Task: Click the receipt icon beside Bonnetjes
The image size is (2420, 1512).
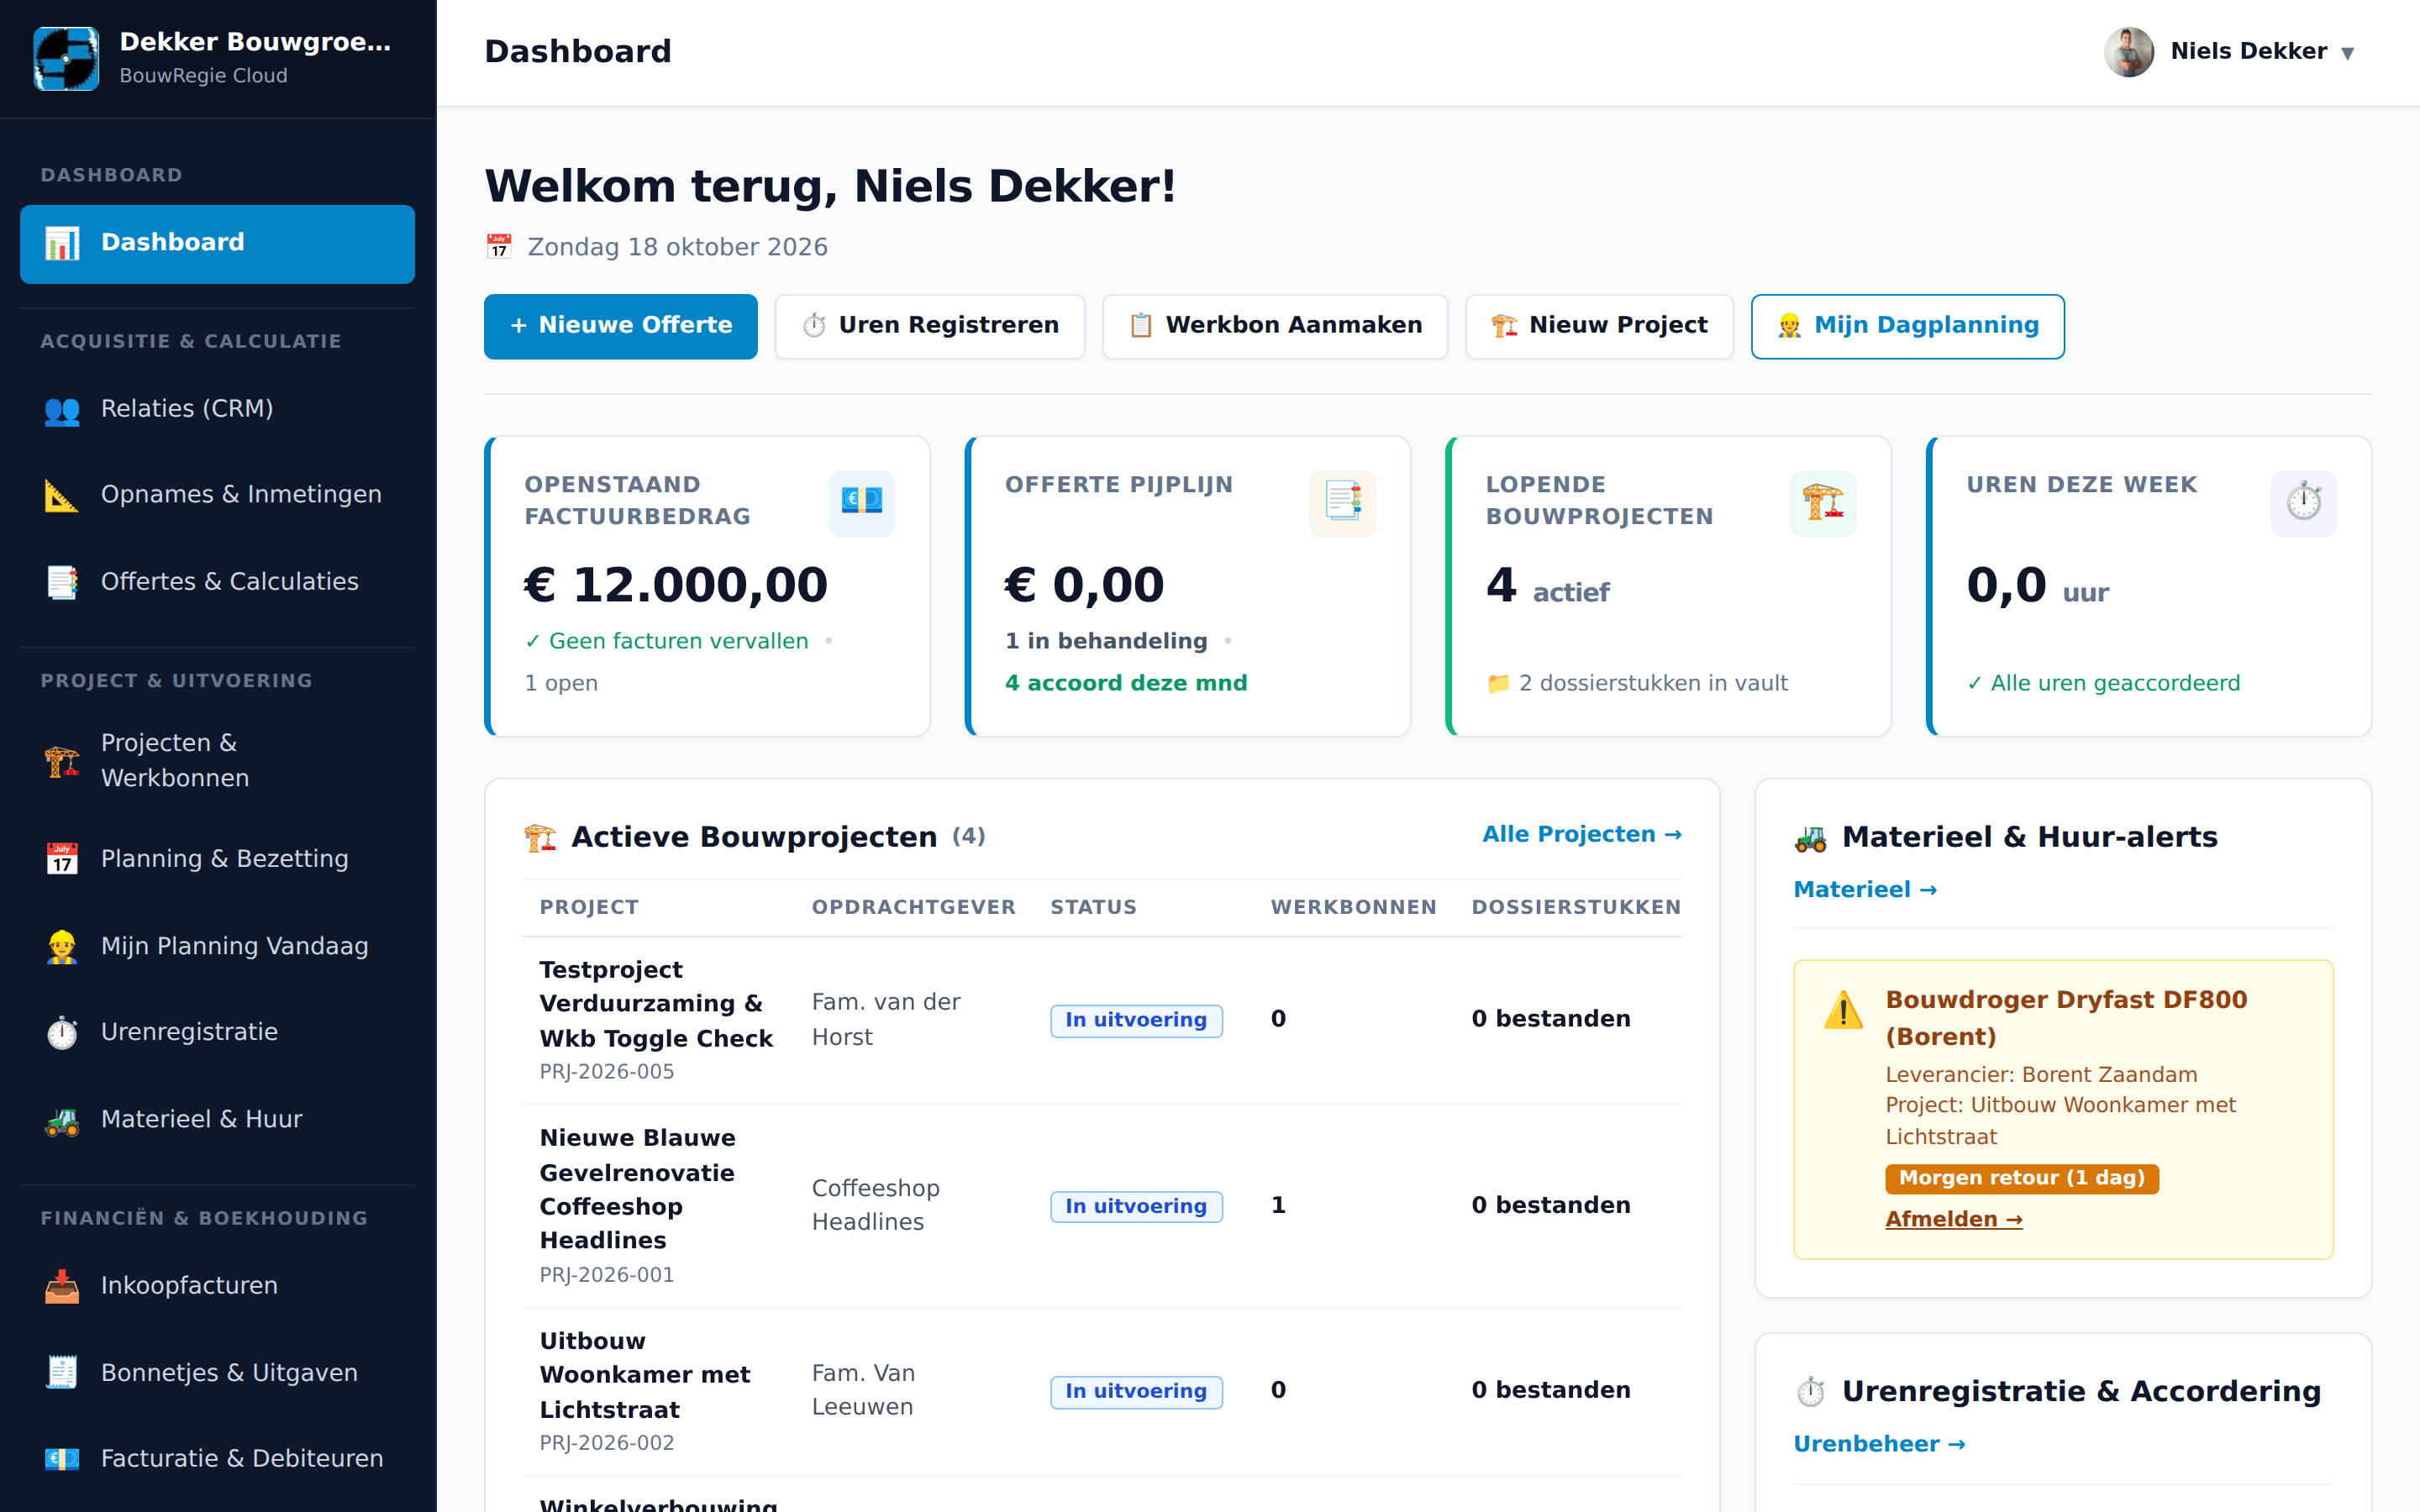Action: [62, 1373]
